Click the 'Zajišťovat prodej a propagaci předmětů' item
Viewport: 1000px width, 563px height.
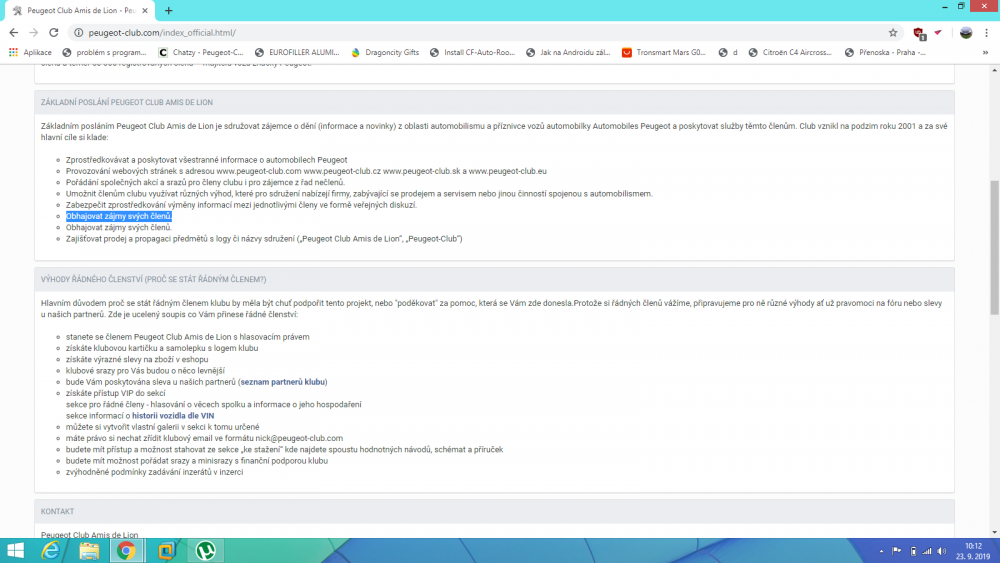(x=264, y=238)
